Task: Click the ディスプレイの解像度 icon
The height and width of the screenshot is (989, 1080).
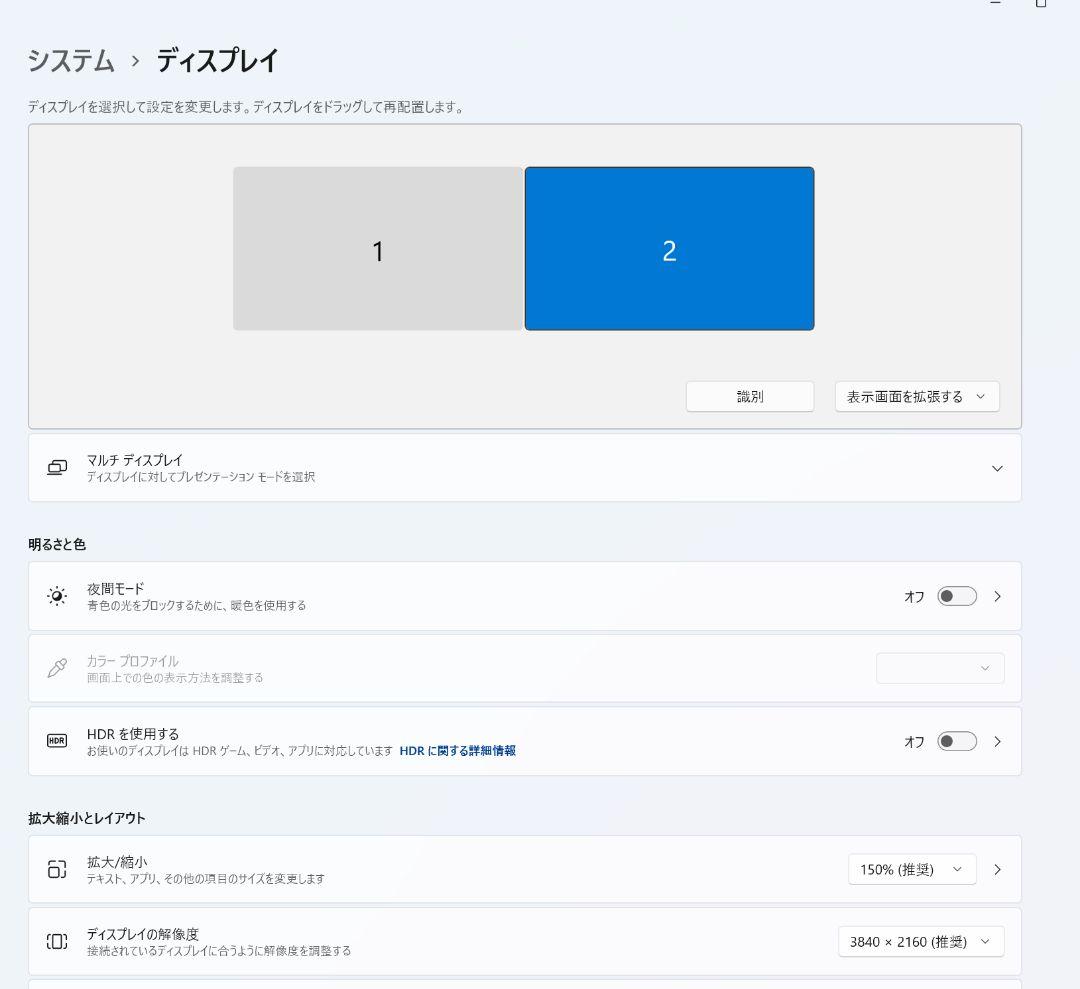Action: [57, 941]
